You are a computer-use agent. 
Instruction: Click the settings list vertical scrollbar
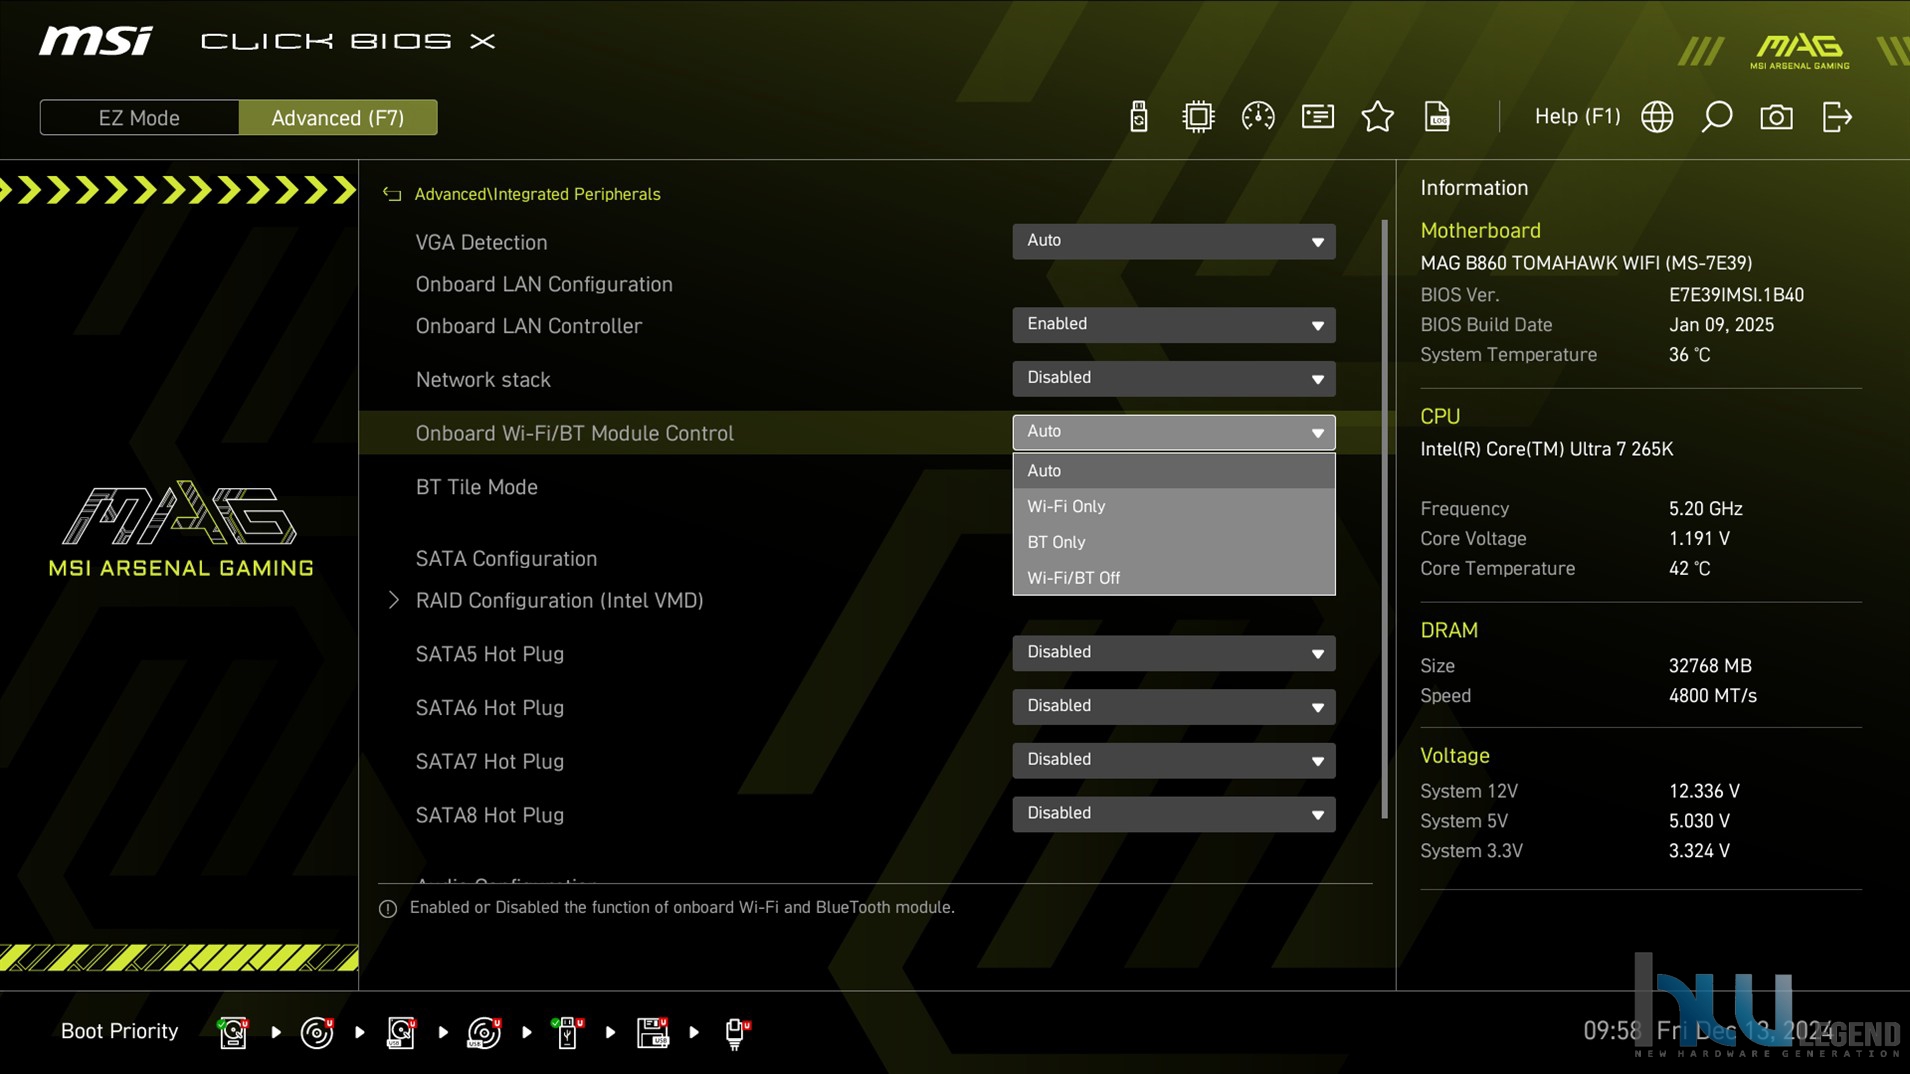(x=1384, y=519)
